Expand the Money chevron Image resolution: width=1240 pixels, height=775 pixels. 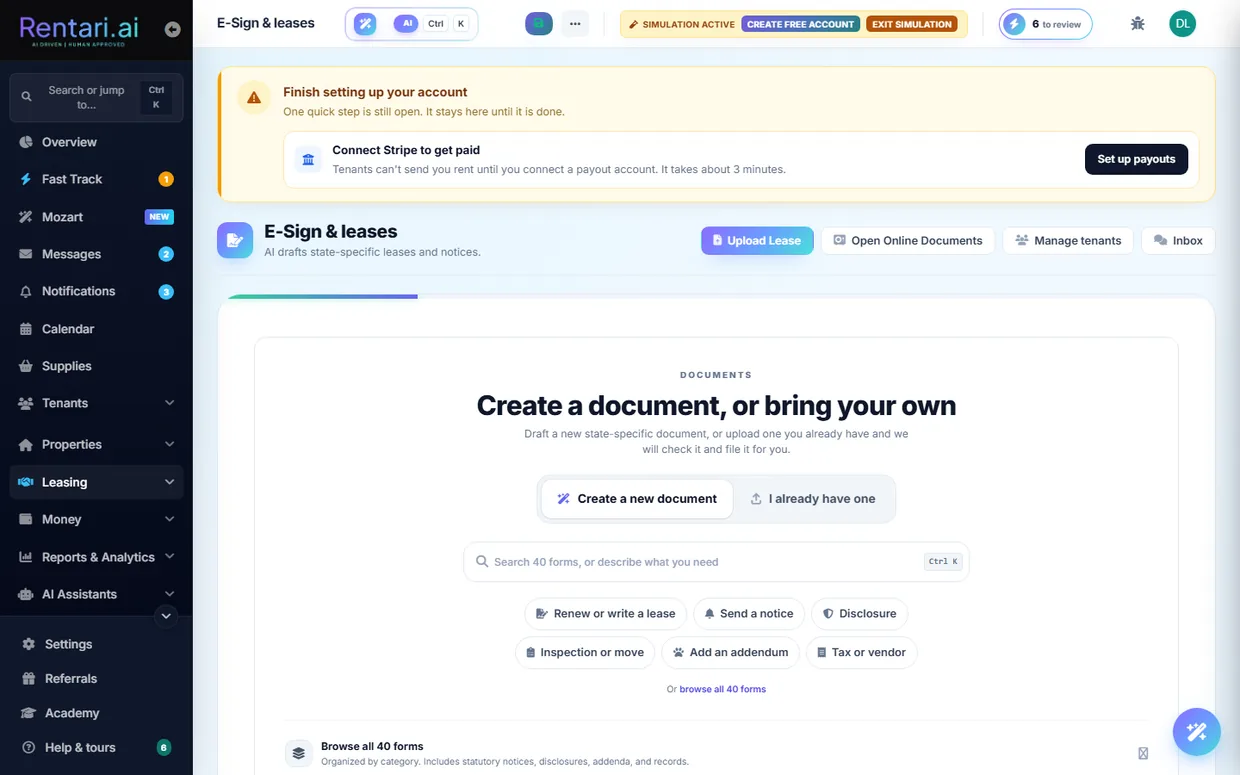(x=169, y=519)
